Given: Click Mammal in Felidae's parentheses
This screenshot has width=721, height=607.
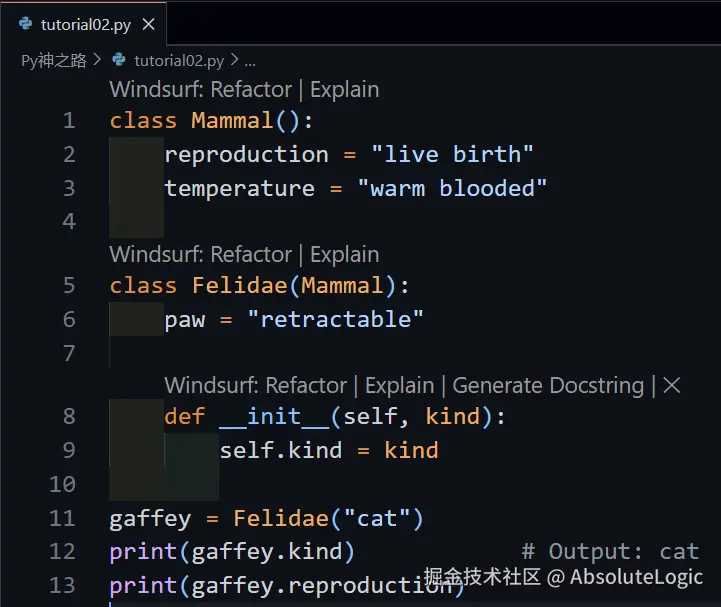Looking at the screenshot, I should 342,286.
